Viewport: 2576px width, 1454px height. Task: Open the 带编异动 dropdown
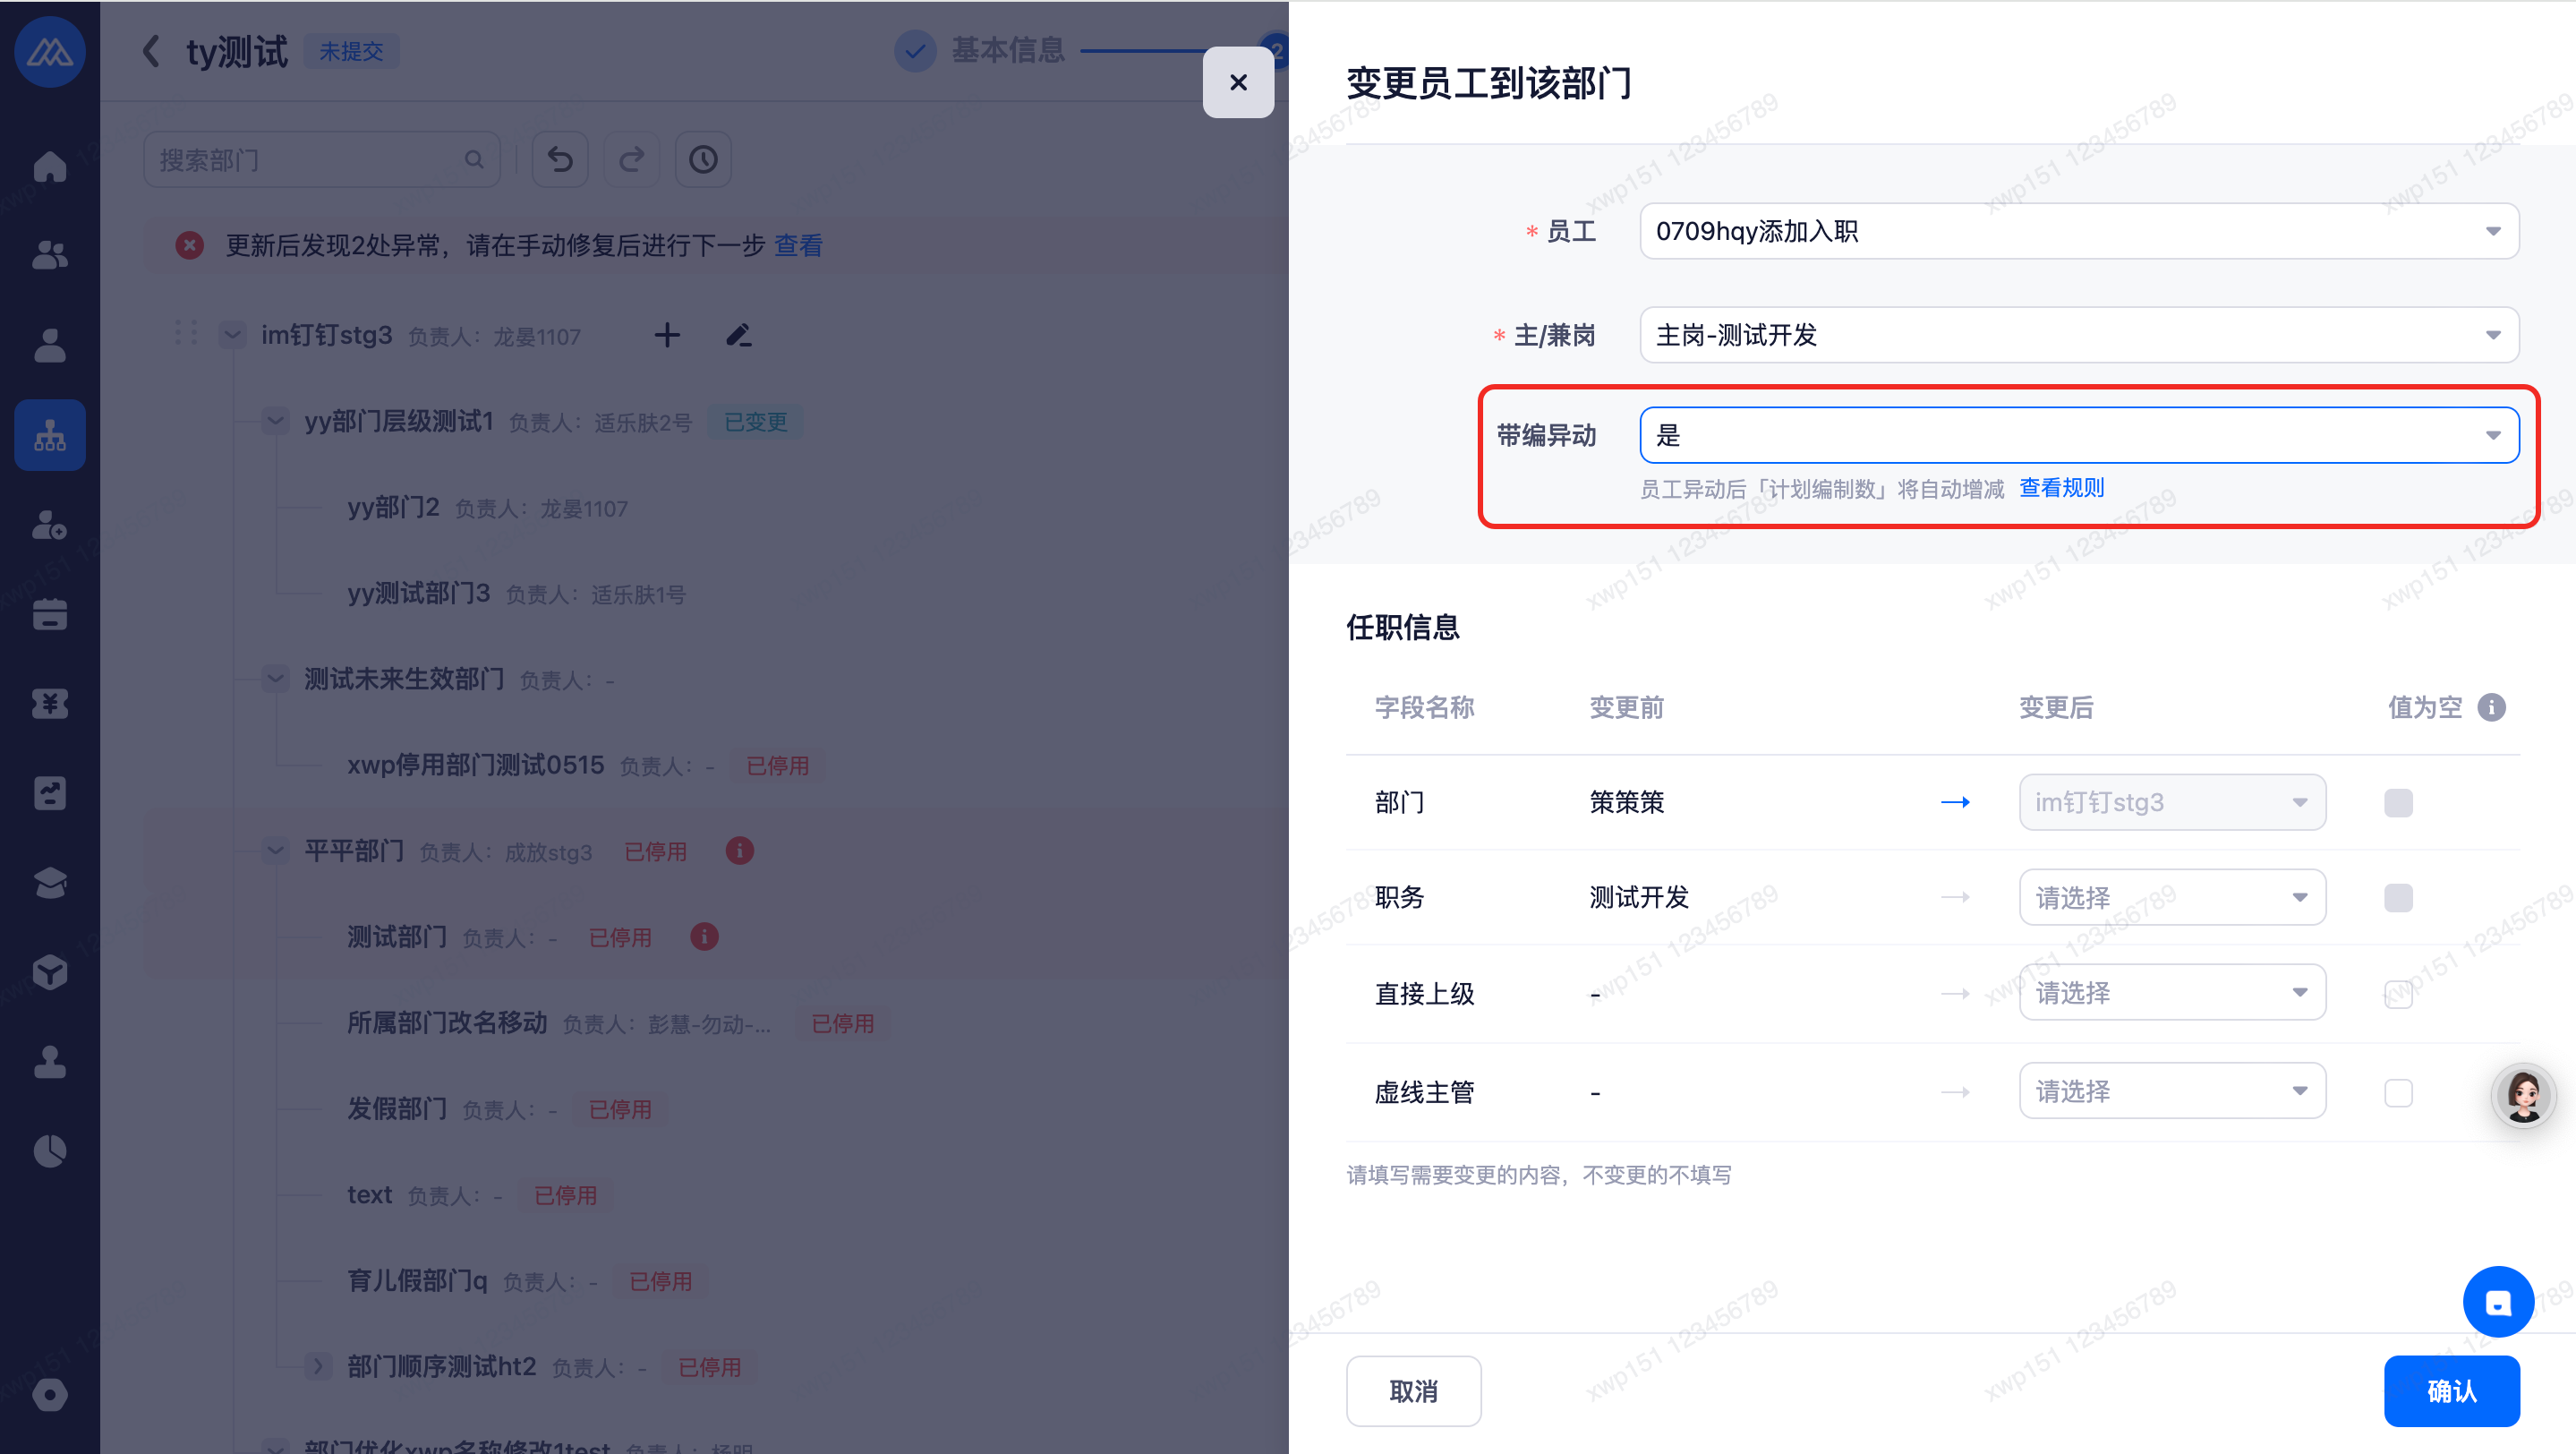2078,435
